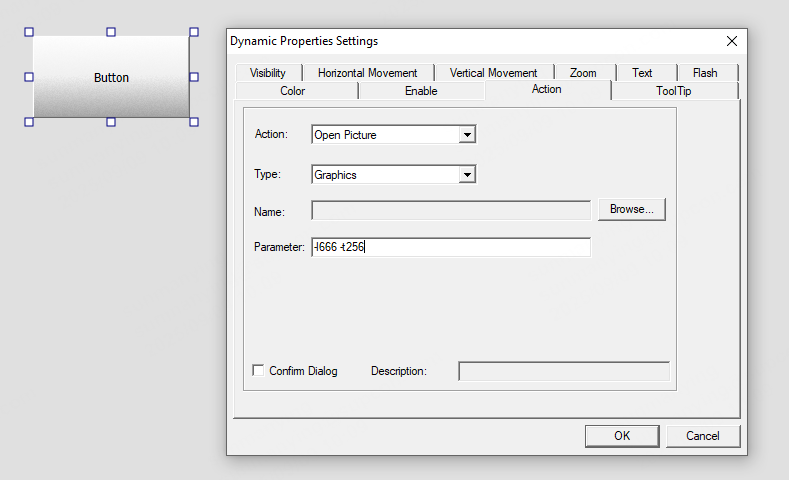Confirm settings with OK button
This screenshot has height=480, width=789.
pos(622,436)
